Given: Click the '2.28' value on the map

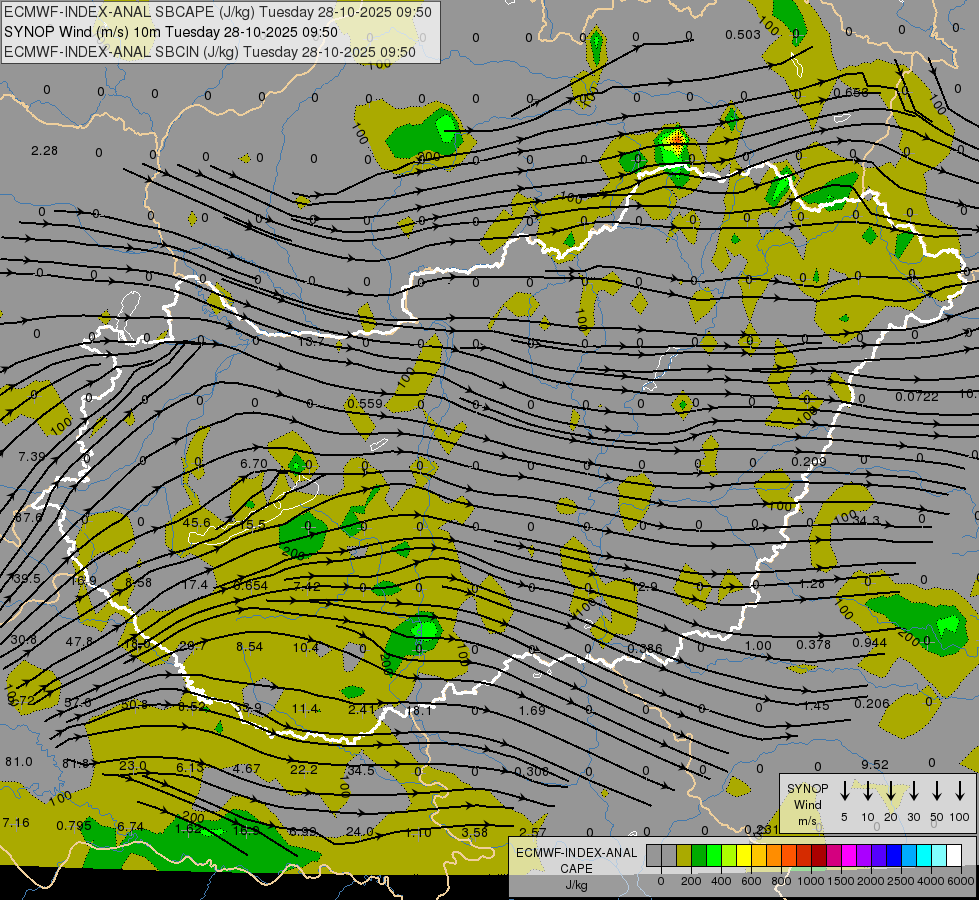Looking at the screenshot, I should point(44,151).
